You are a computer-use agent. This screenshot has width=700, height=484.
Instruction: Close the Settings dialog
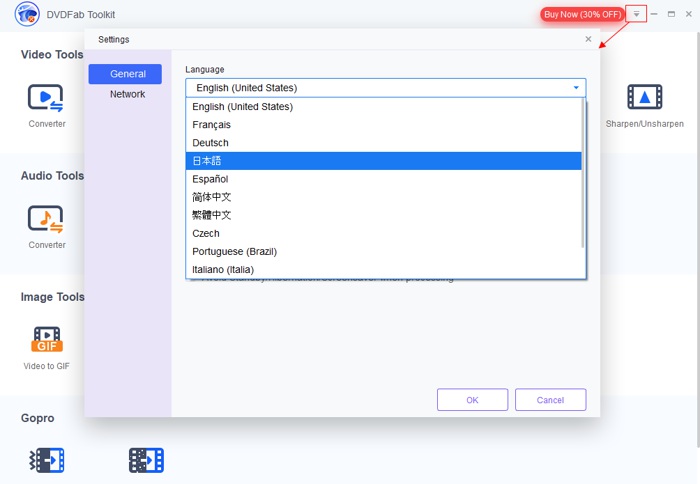[x=588, y=39]
